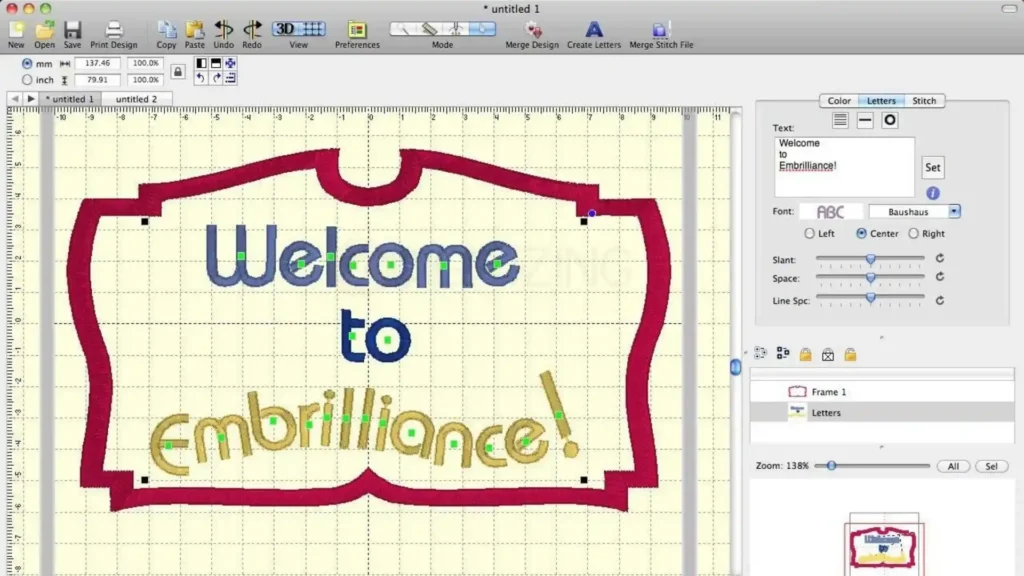Image resolution: width=1024 pixels, height=576 pixels.
Task: Switch to the untitled 1 tab
Action: tap(70, 99)
